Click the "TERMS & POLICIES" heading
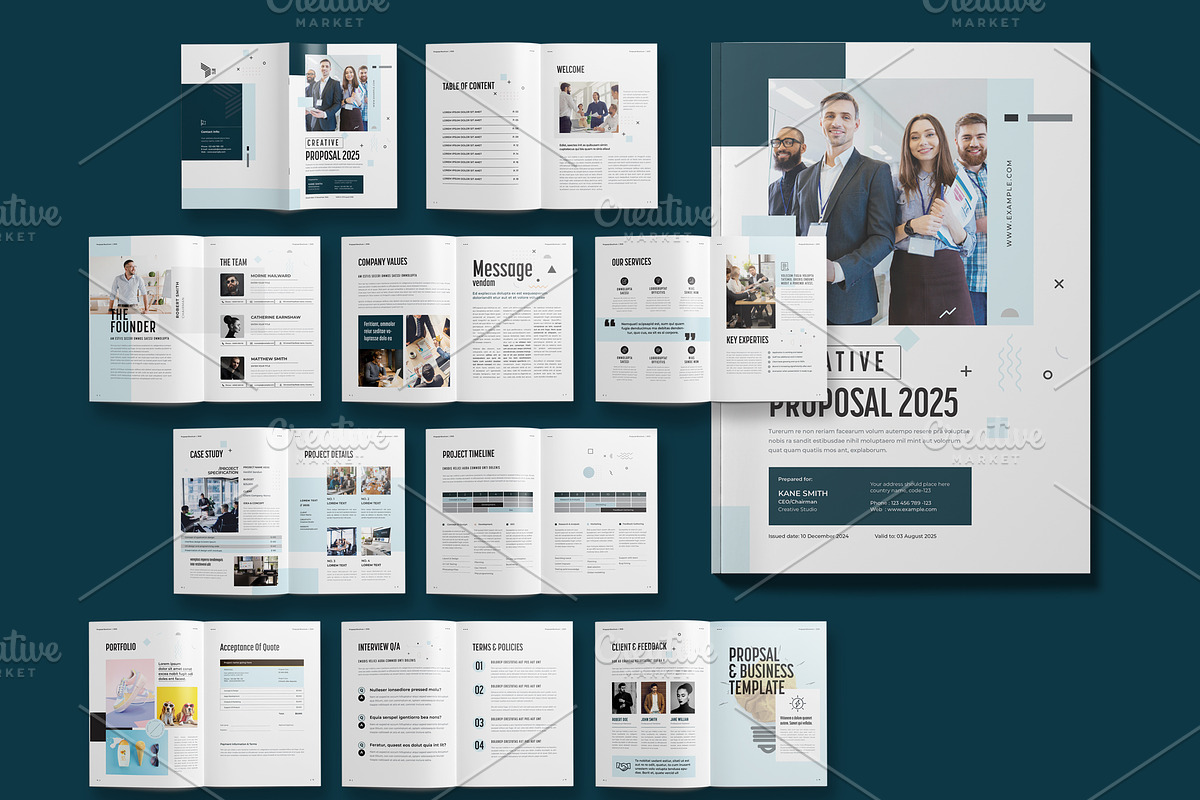 point(498,647)
